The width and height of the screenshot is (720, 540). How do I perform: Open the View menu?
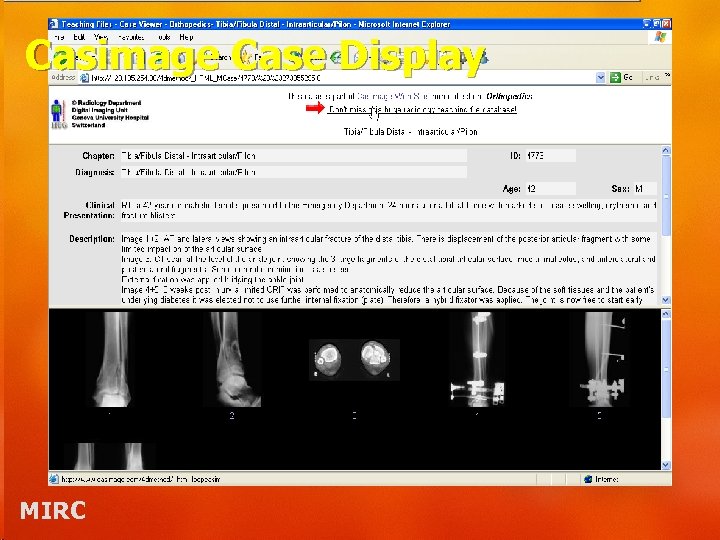click(101, 37)
